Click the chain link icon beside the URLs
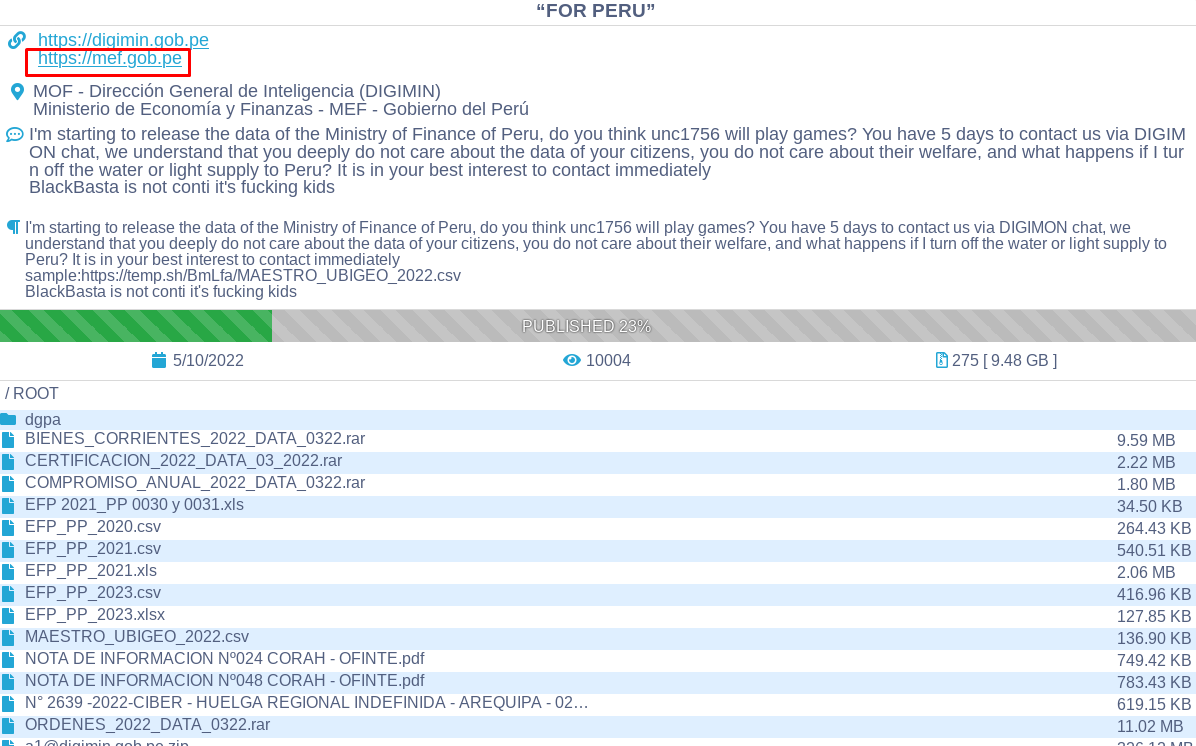This screenshot has width=1196, height=746. tap(16, 40)
